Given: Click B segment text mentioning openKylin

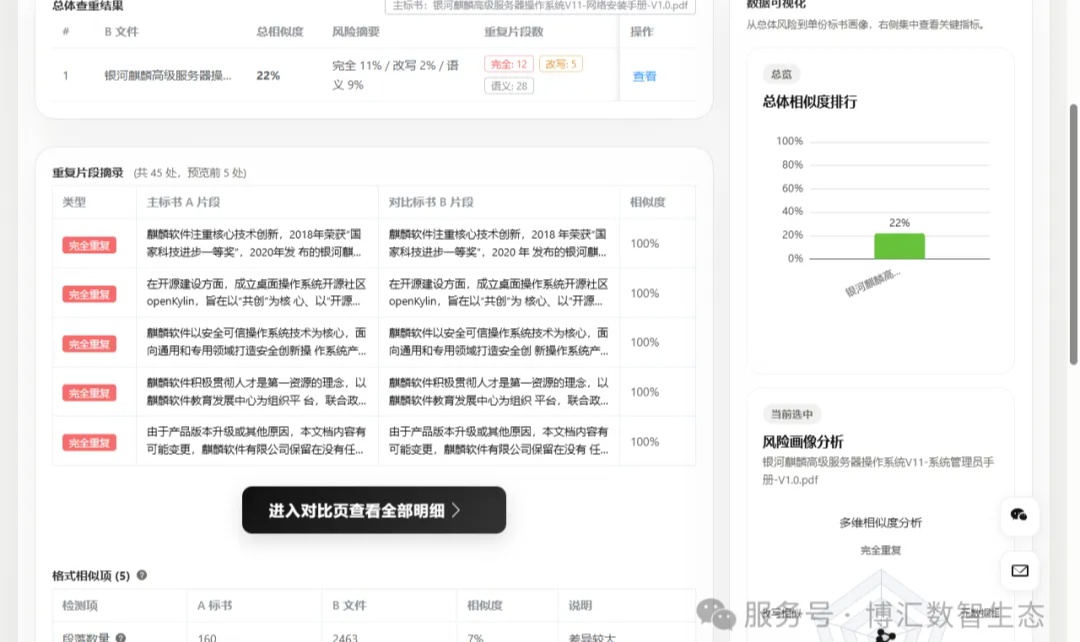Looking at the screenshot, I should (x=498, y=293).
